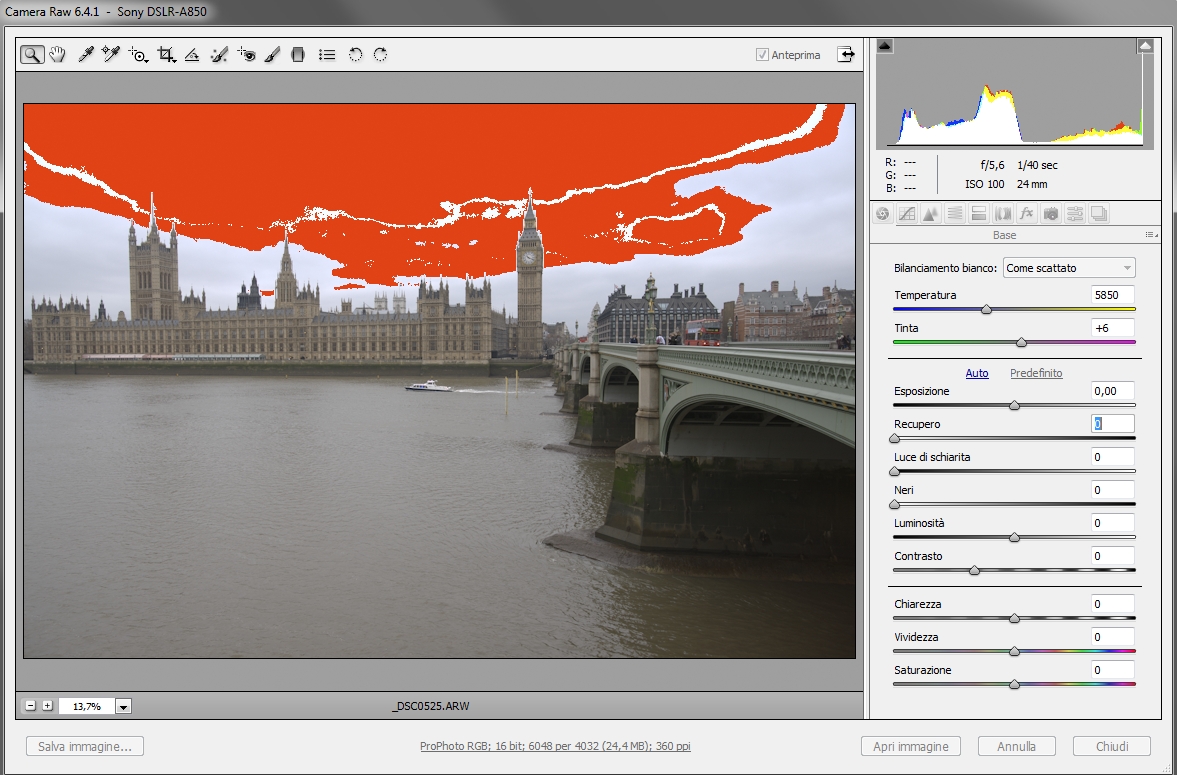Click the Esposizione slider handle
Viewport: 1177px width, 775px height.
[1014, 405]
